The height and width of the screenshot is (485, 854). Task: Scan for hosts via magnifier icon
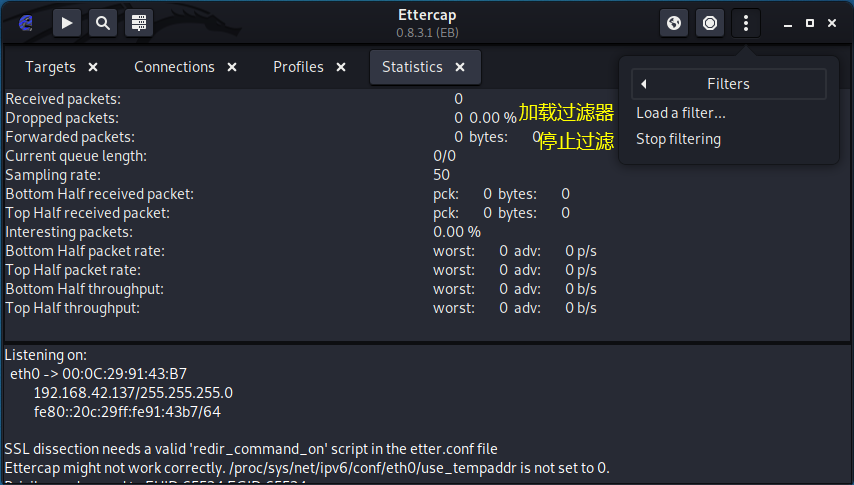pos(103,23)
